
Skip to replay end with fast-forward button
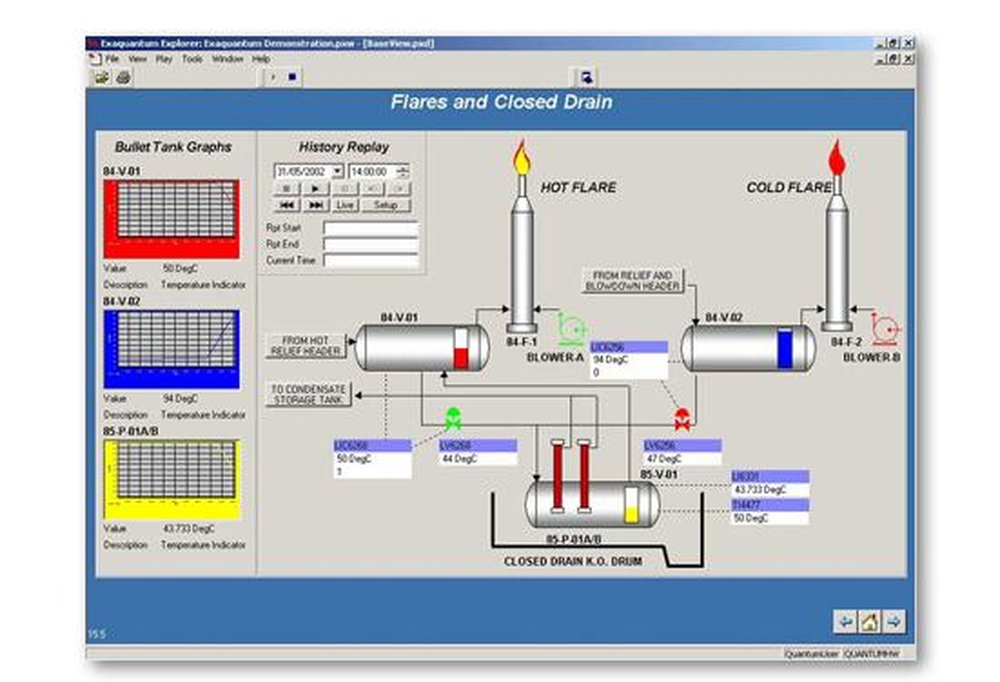click(315, 205)
